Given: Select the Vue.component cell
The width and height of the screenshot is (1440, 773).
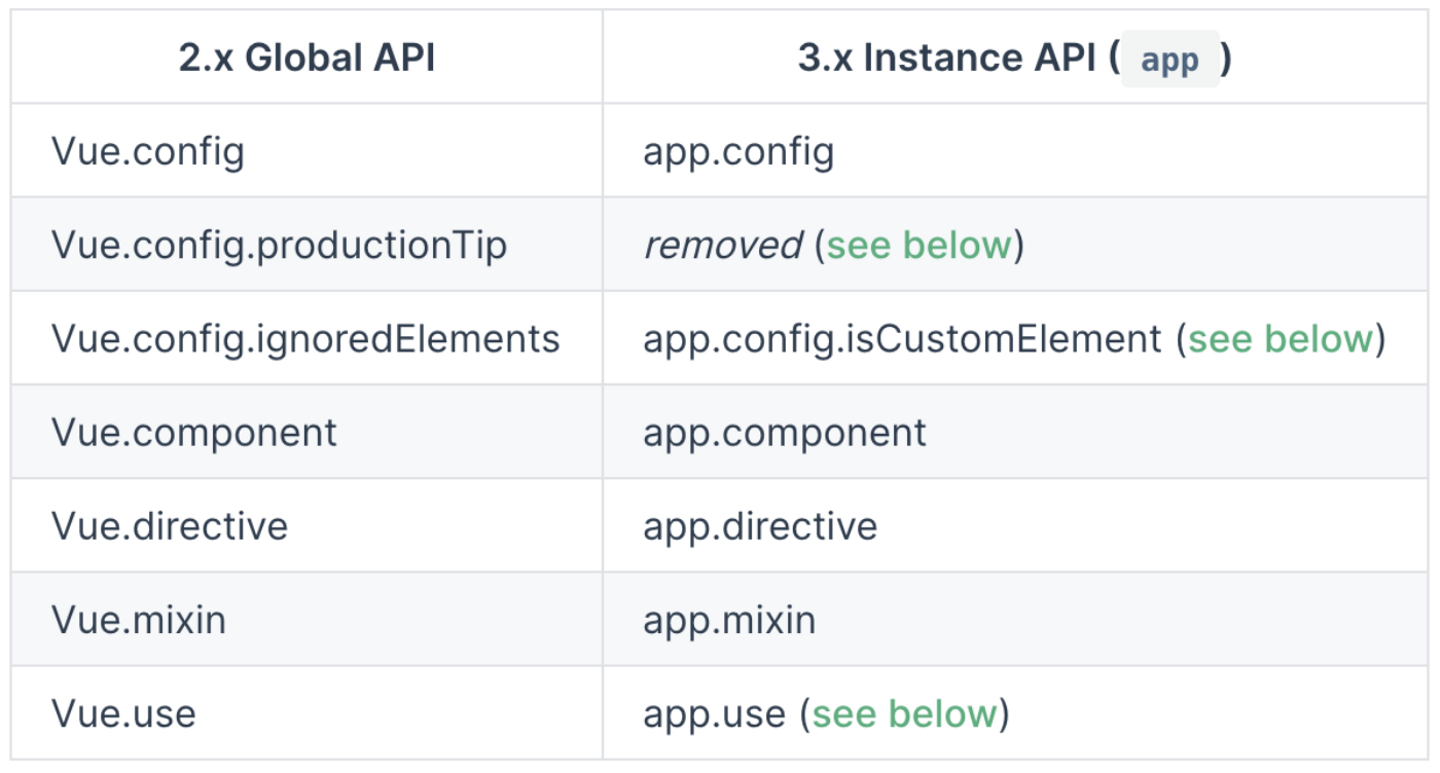Looking at the screenshot, I should (x=194, y=433).
